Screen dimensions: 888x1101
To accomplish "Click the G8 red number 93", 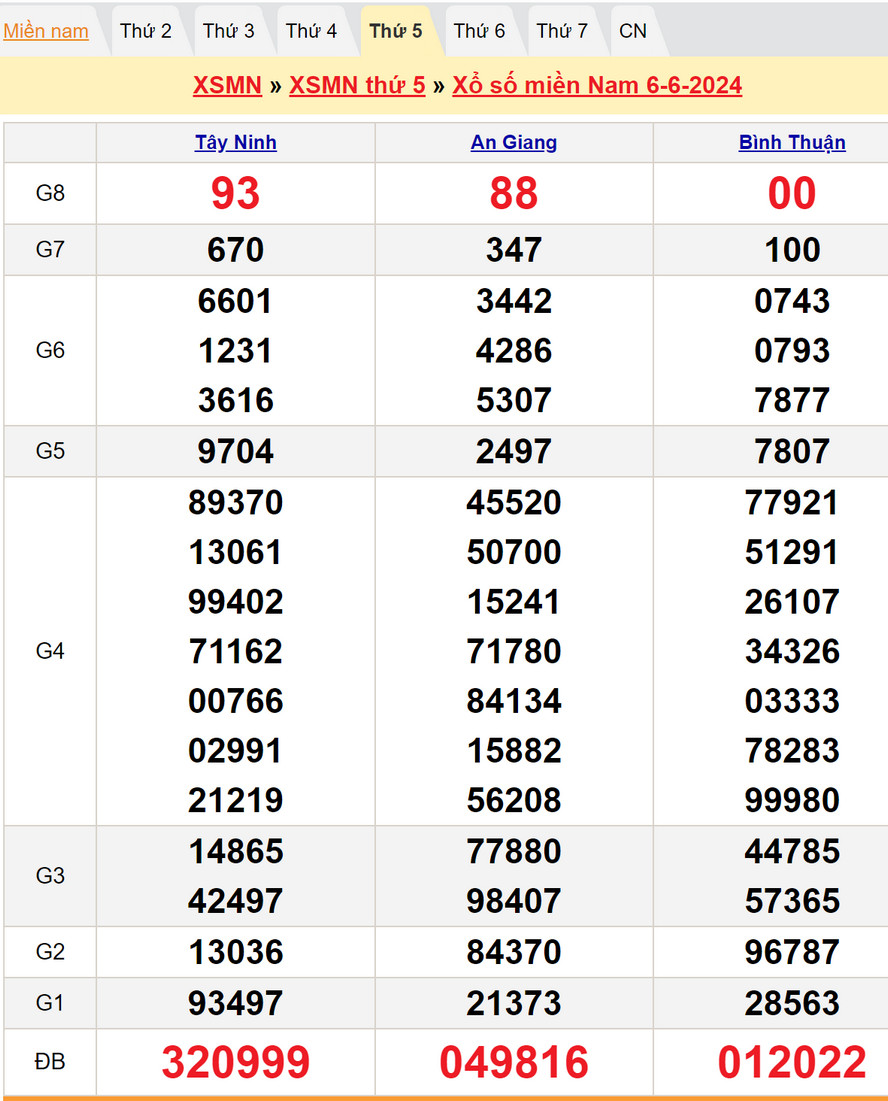I will 236,193.
